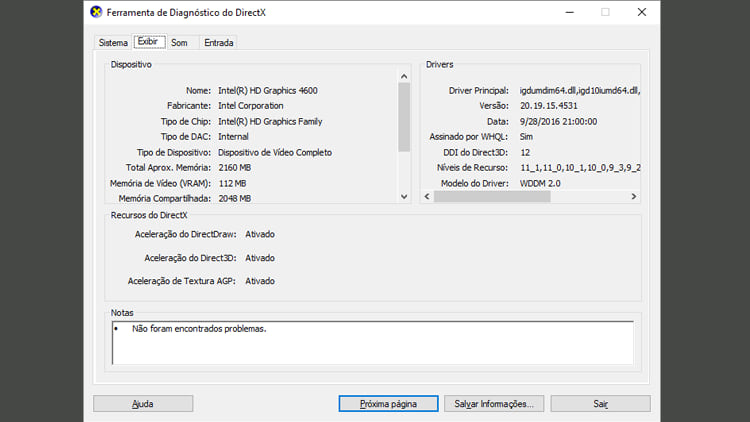Click the 'WDDM 2.0' driver model value
The height and width of the screenshot is (422, 750).
540,183
